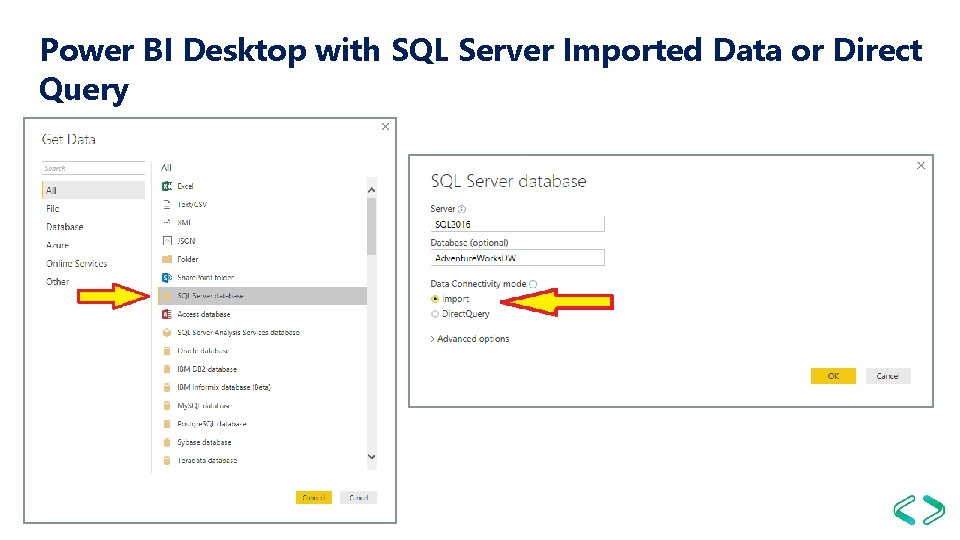
Task: Click the Server input field
Action: [x=517, y=224]
